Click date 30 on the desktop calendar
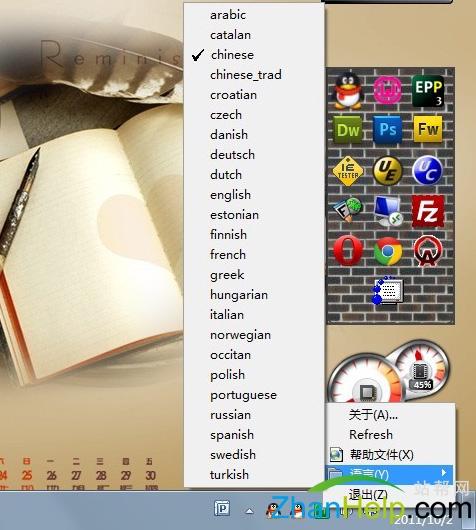 [150, 476]
